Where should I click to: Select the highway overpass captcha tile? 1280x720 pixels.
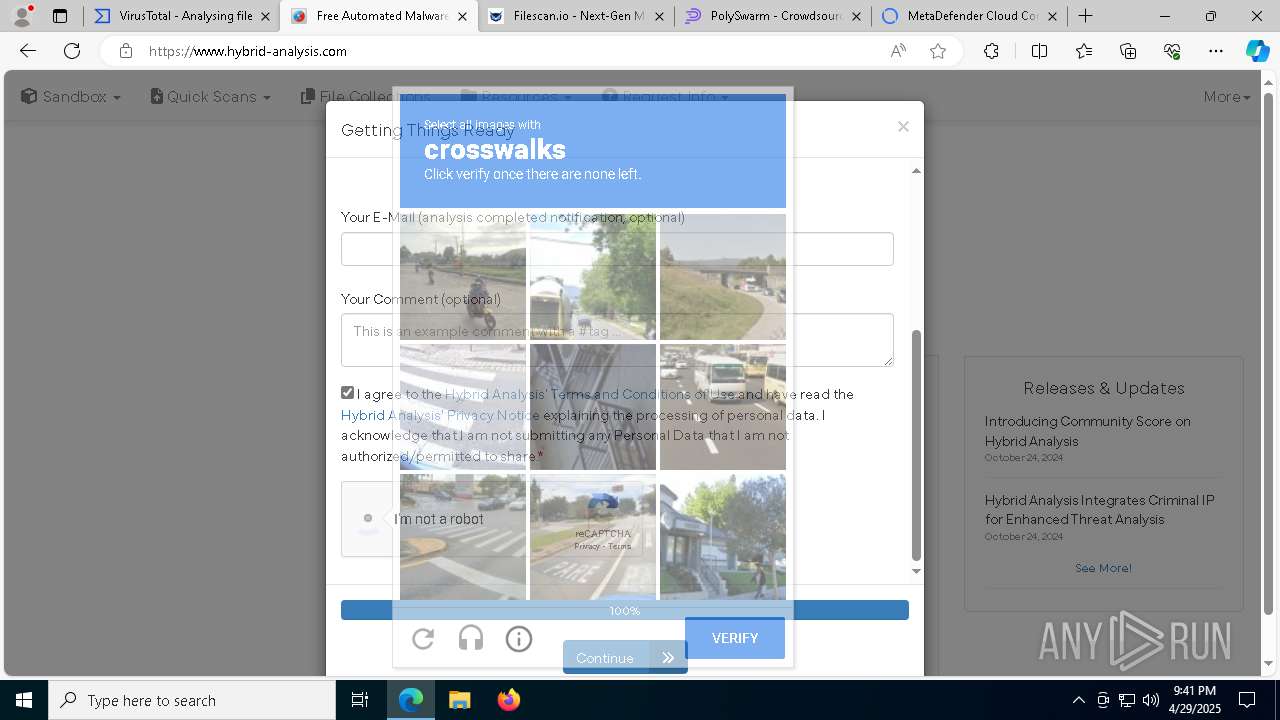click(723, 277)
